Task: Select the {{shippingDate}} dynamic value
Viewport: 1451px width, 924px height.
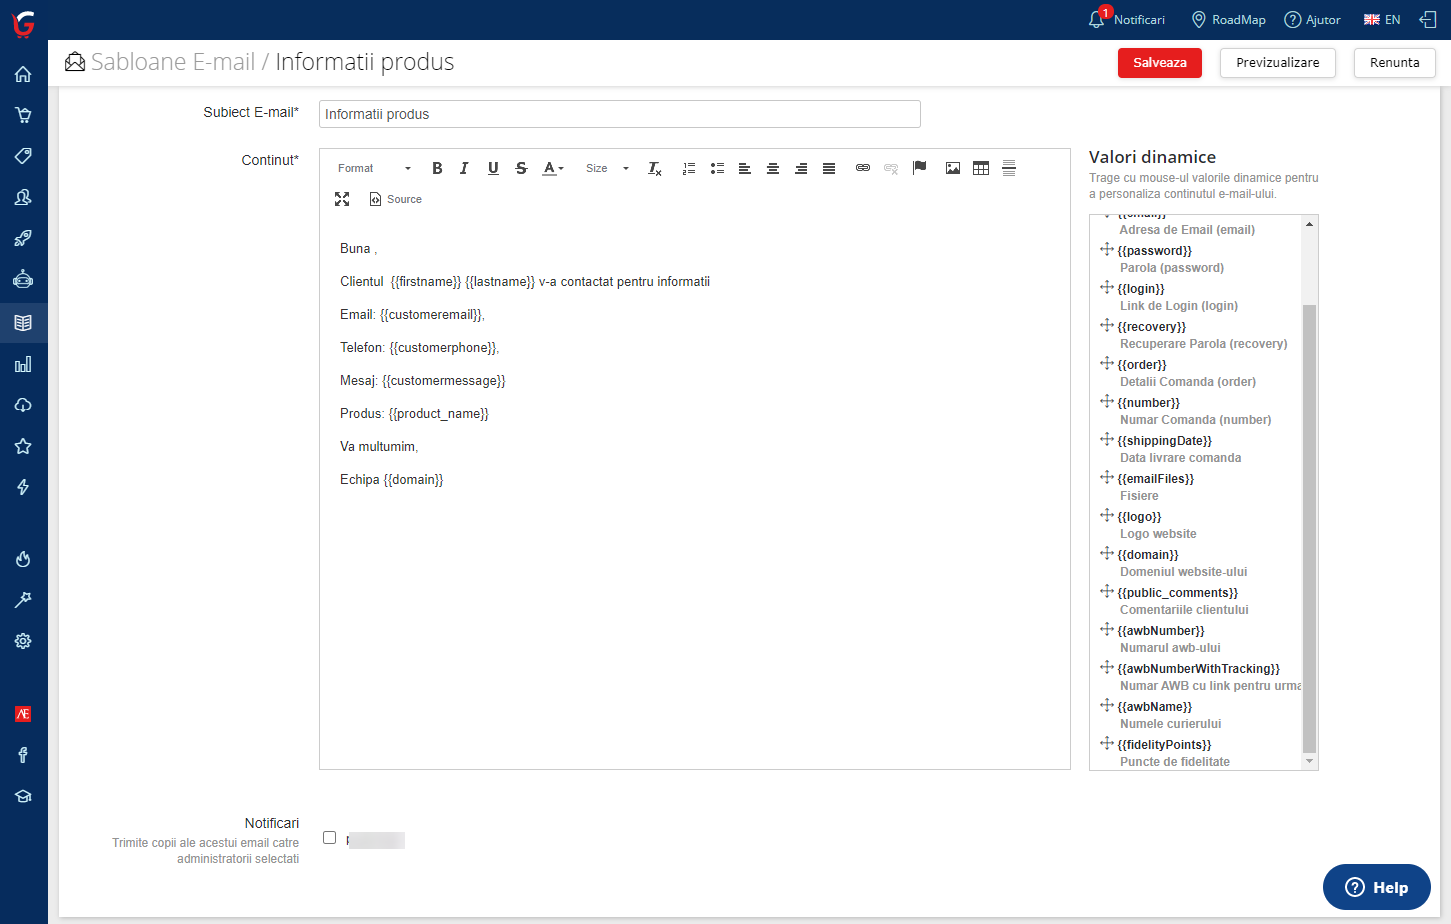Action: (x=1164, y=441)
